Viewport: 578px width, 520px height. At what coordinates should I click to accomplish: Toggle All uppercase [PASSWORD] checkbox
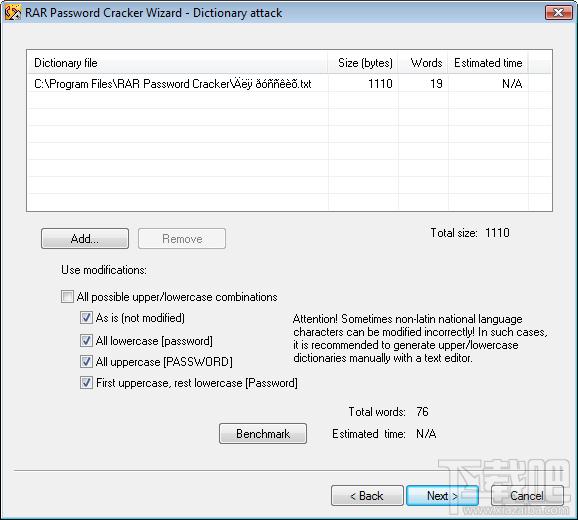[86, 362]
